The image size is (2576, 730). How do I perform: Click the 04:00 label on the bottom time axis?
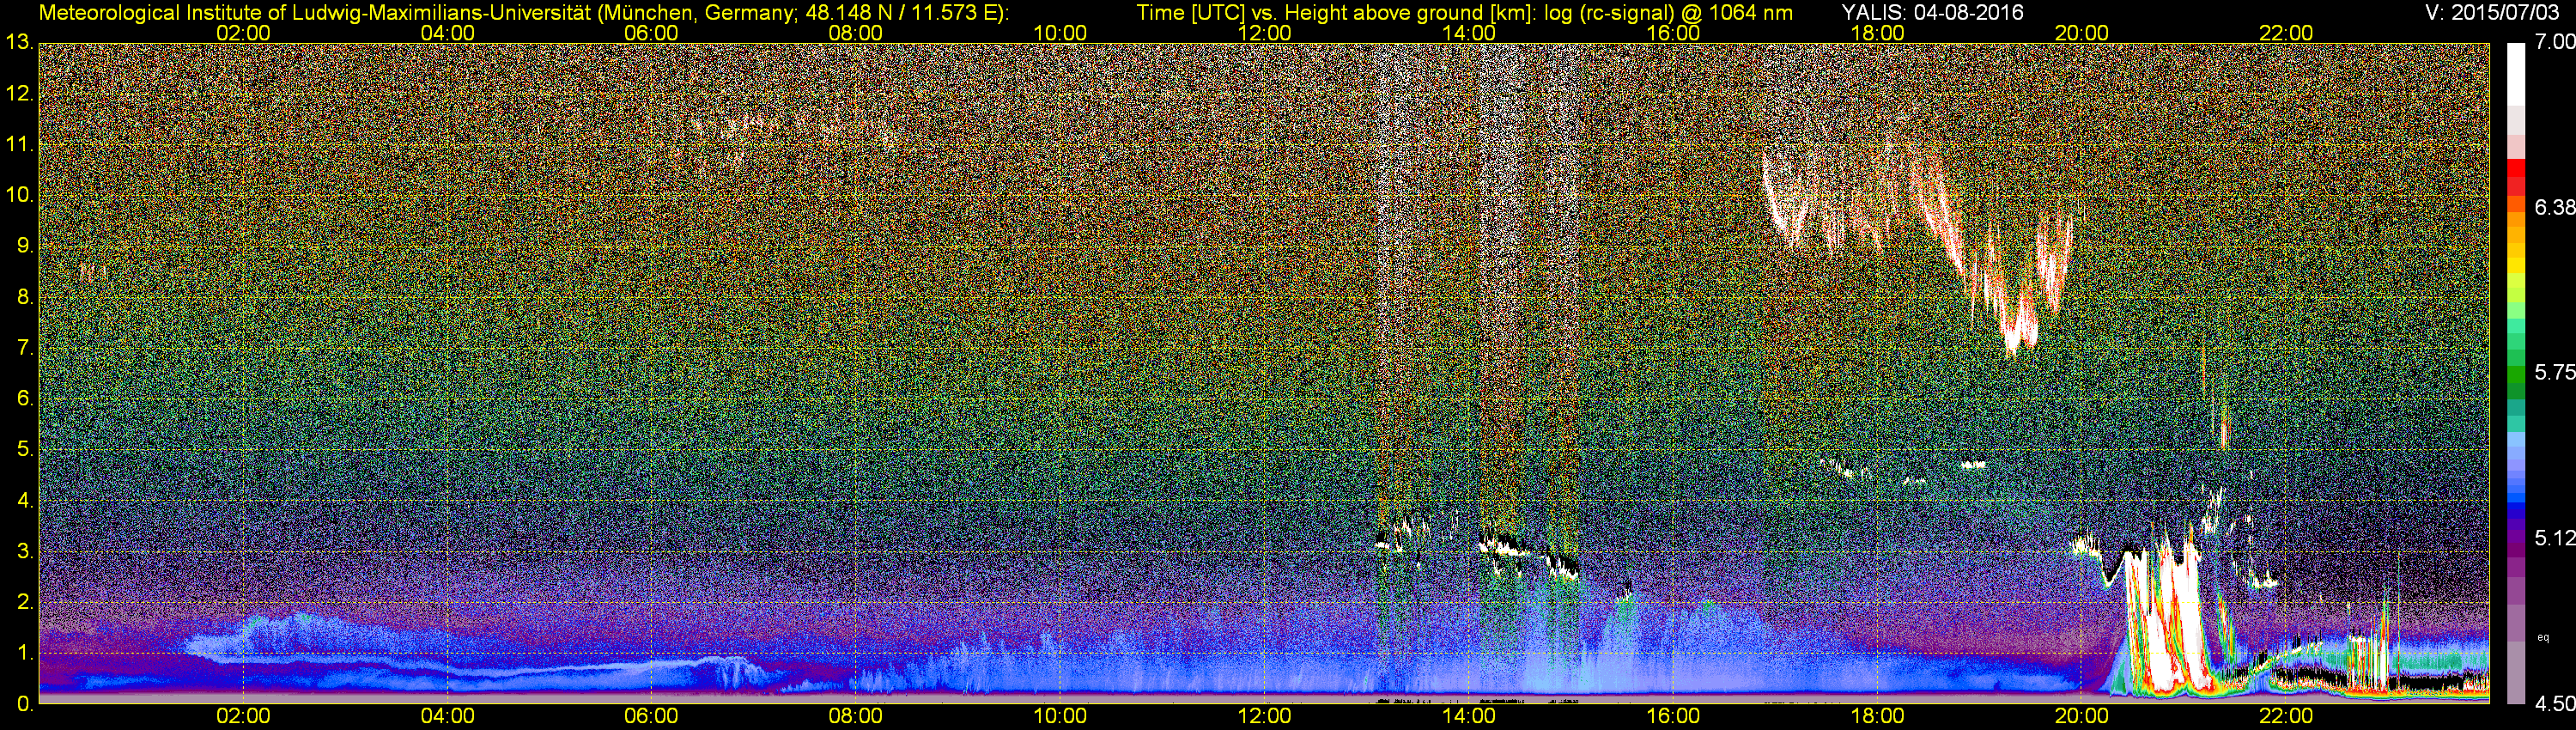click(447, 717)
